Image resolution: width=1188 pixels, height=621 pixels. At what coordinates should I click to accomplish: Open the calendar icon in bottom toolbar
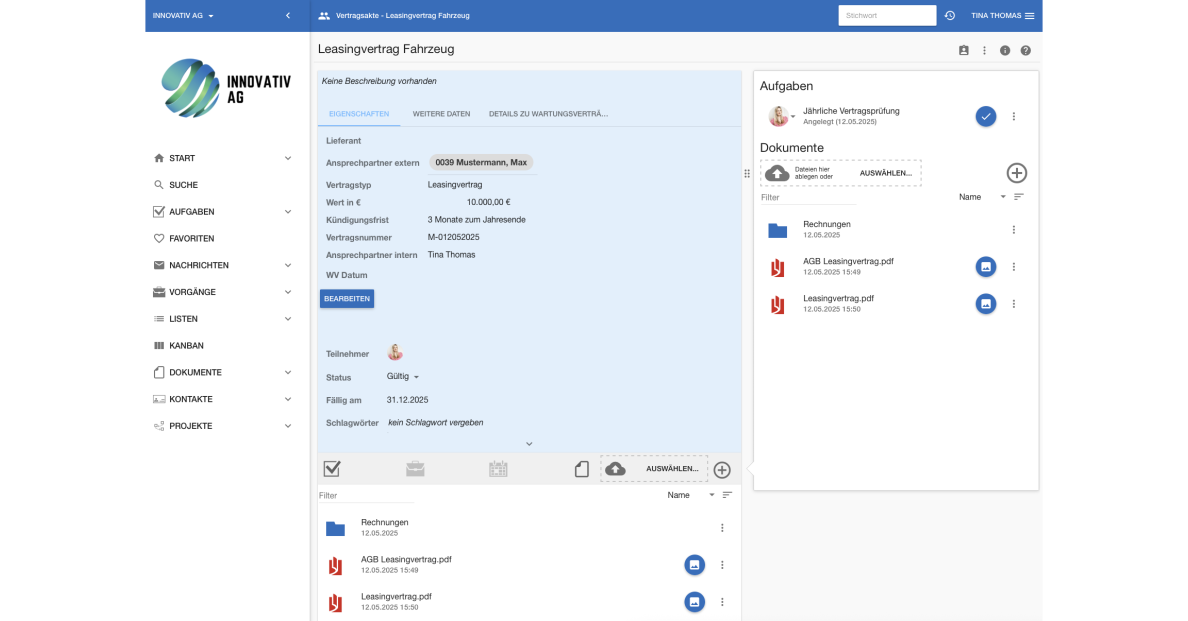tap(498, 469)
